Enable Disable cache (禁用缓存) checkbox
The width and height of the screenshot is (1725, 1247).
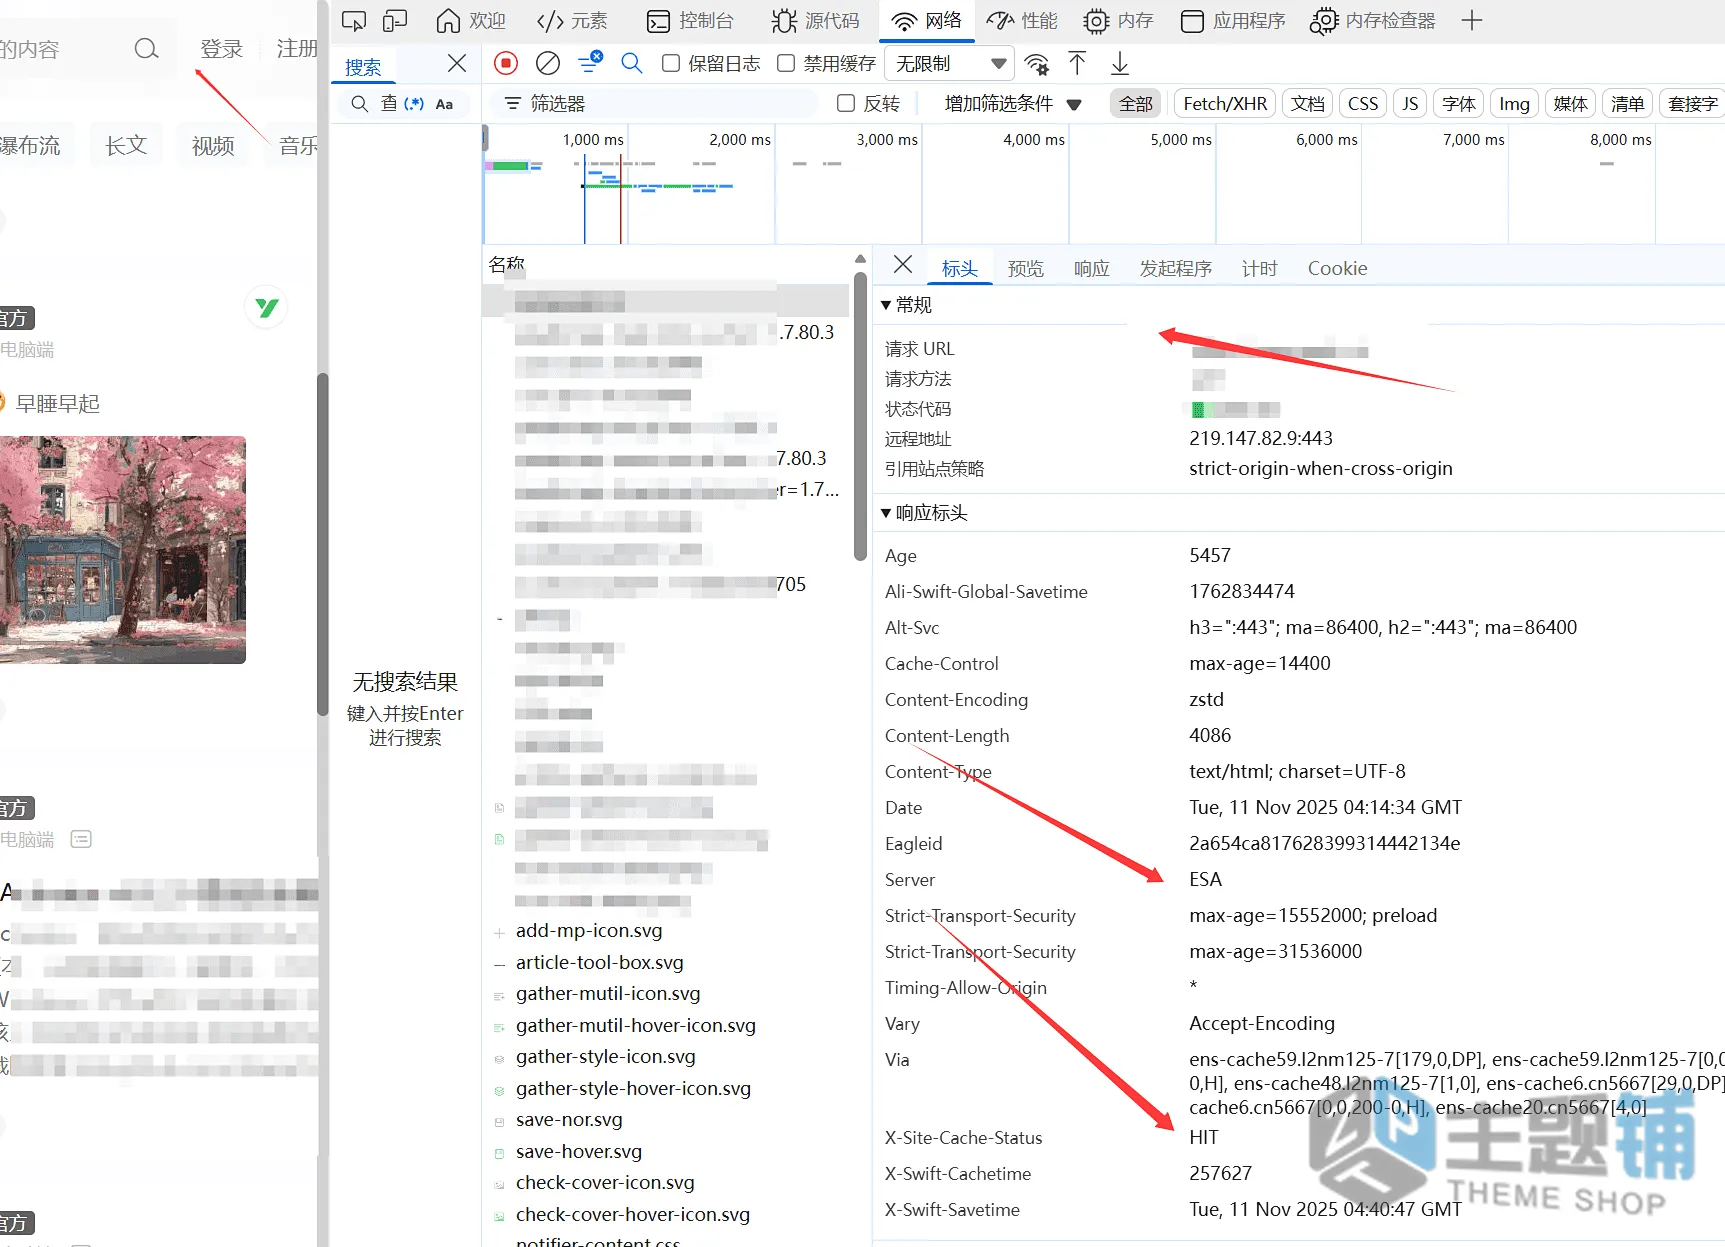[x=786, y=64]
